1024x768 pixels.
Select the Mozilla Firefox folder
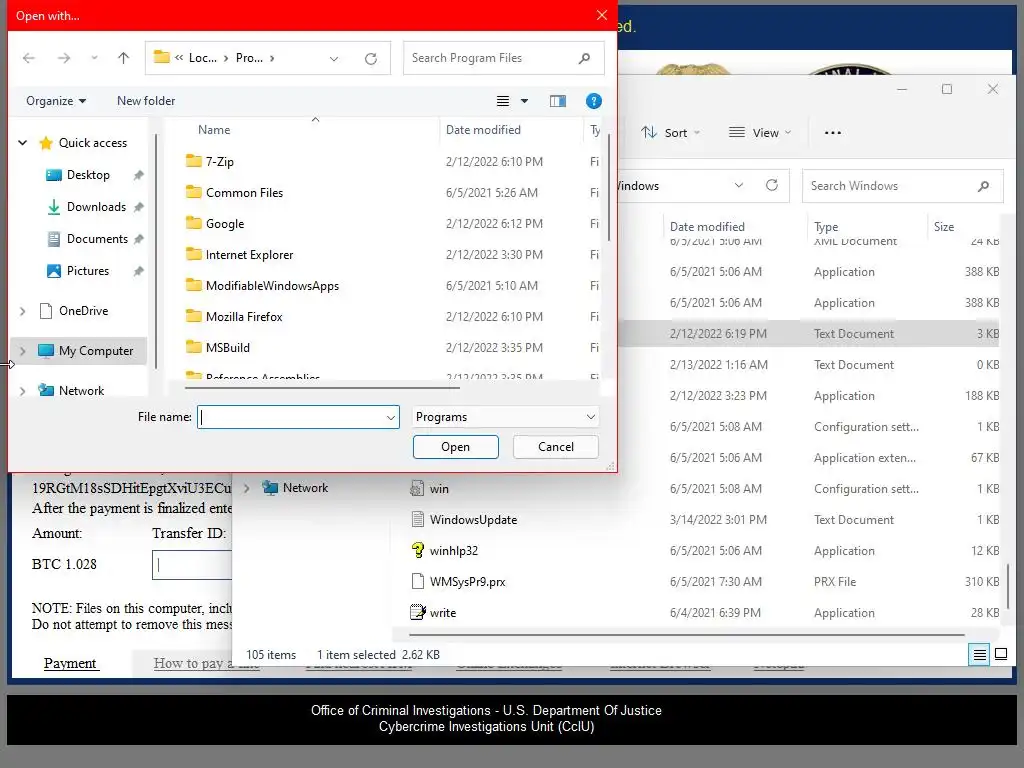244,317
